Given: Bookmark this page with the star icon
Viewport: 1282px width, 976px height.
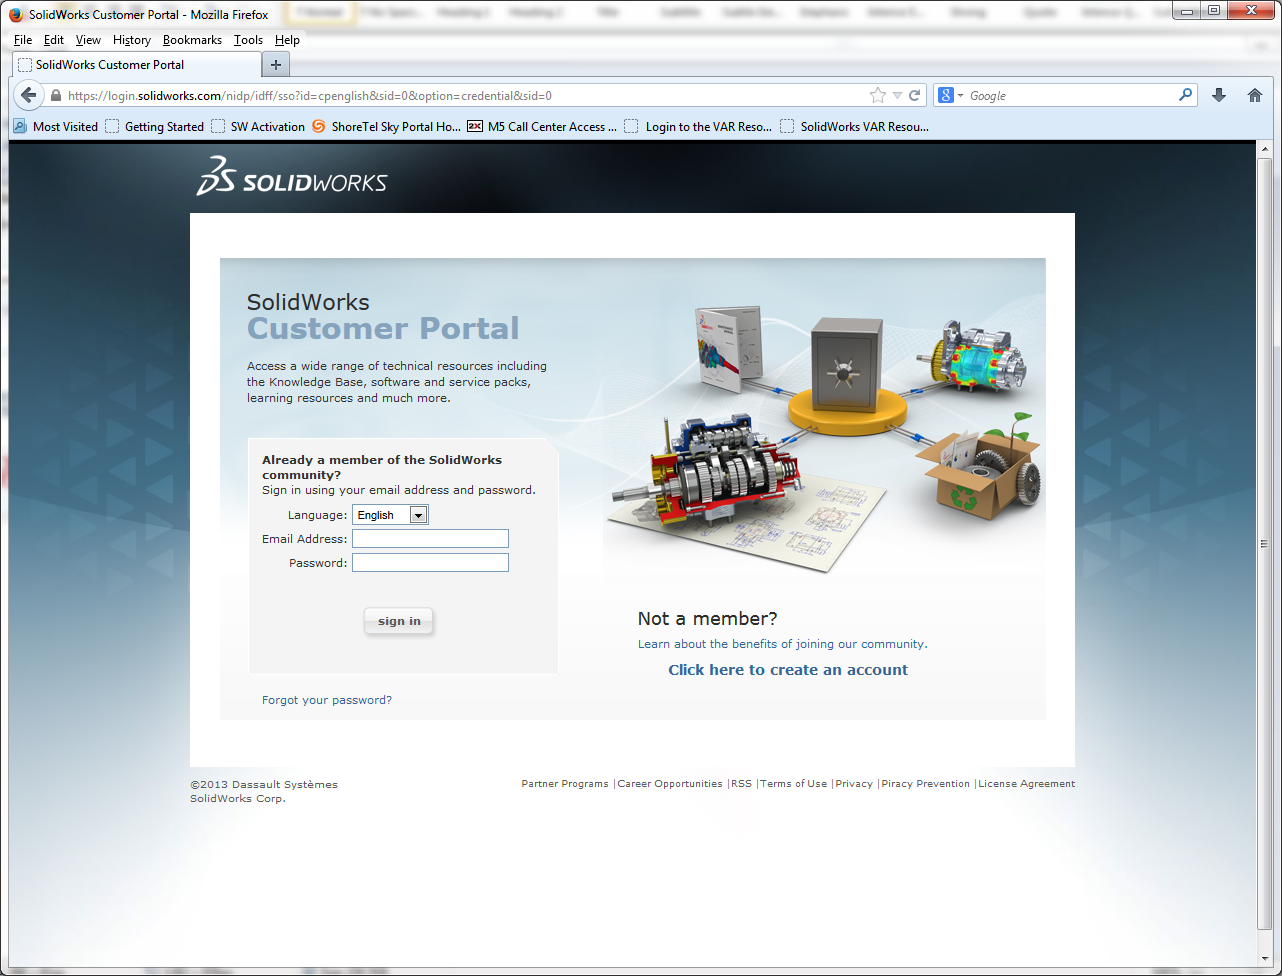Looking at the screenshot, I should 878,96.
